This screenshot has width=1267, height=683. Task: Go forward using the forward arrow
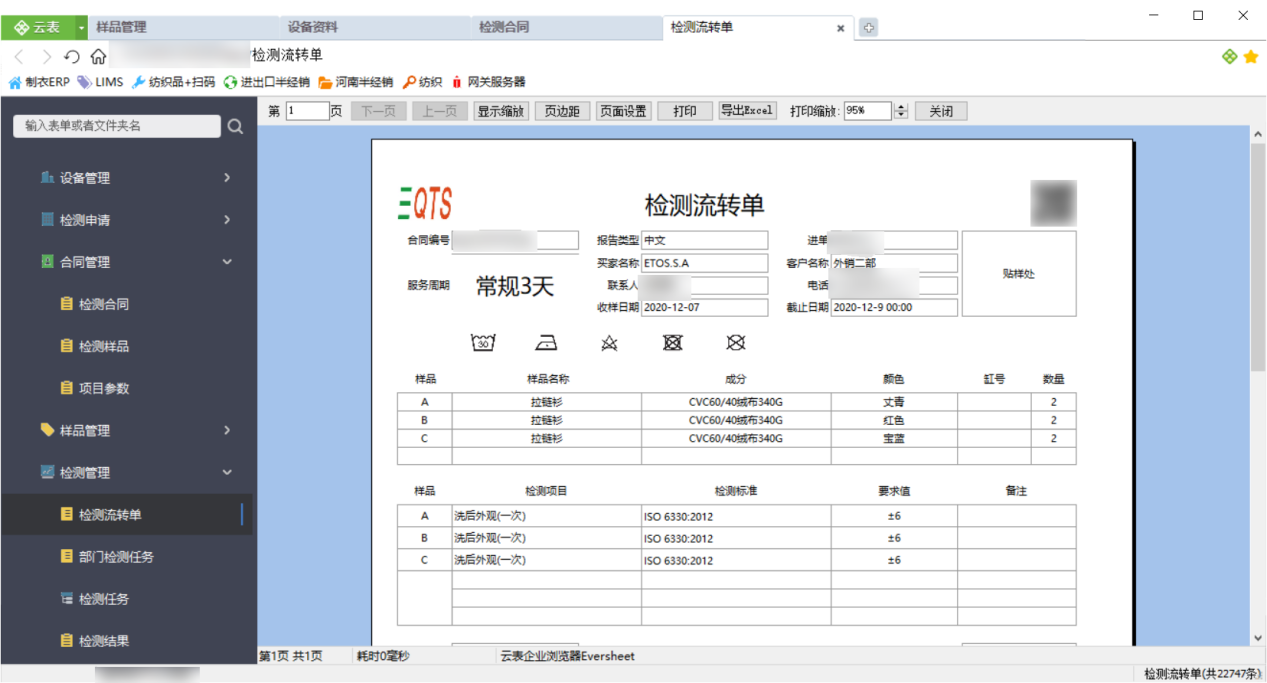(46, 56)
